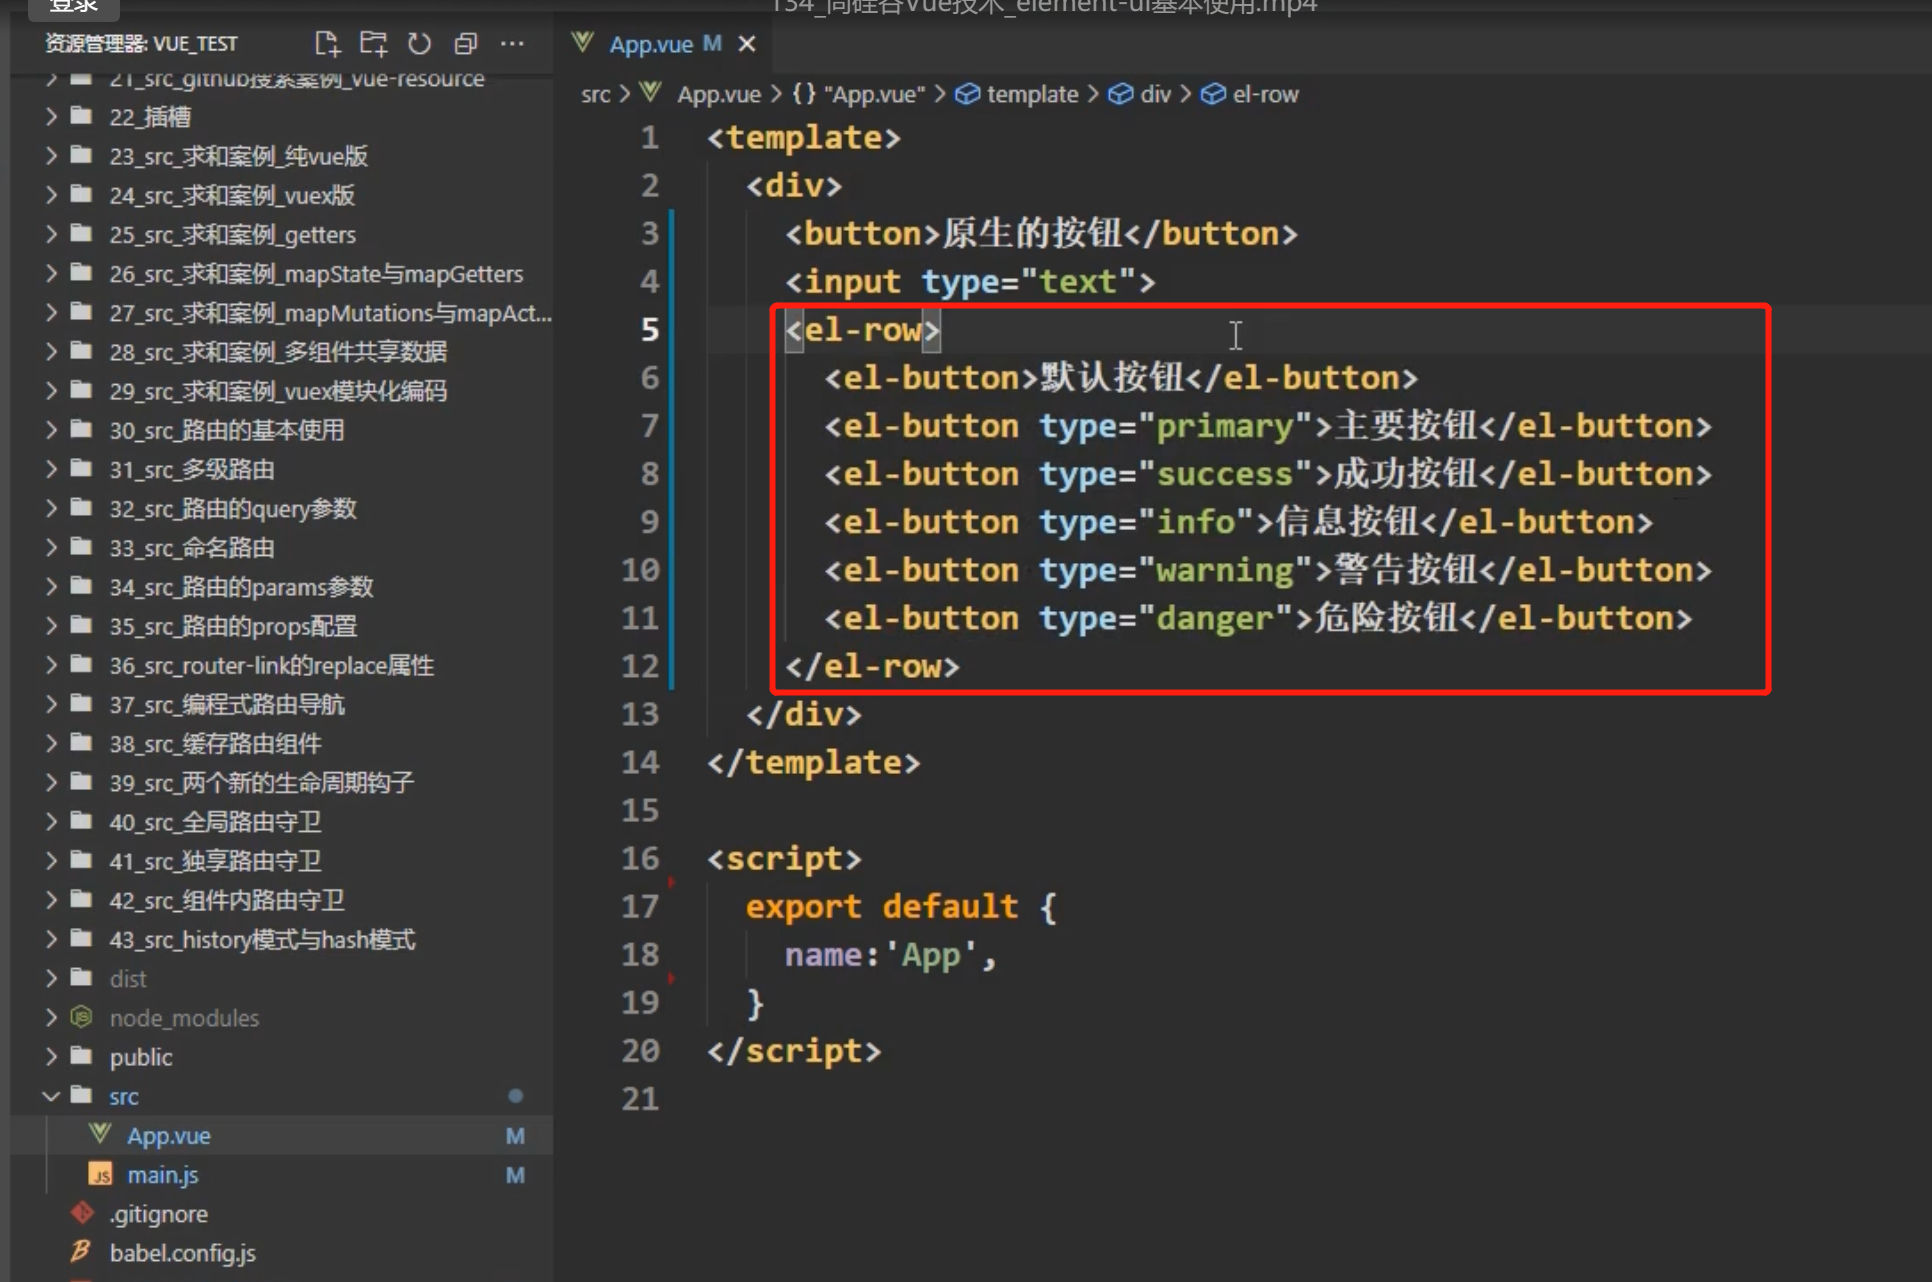This screenshot has width=1932, height=1282.
Task: Select folder 34_src_路由的params参数
Action: coord(281,586)
